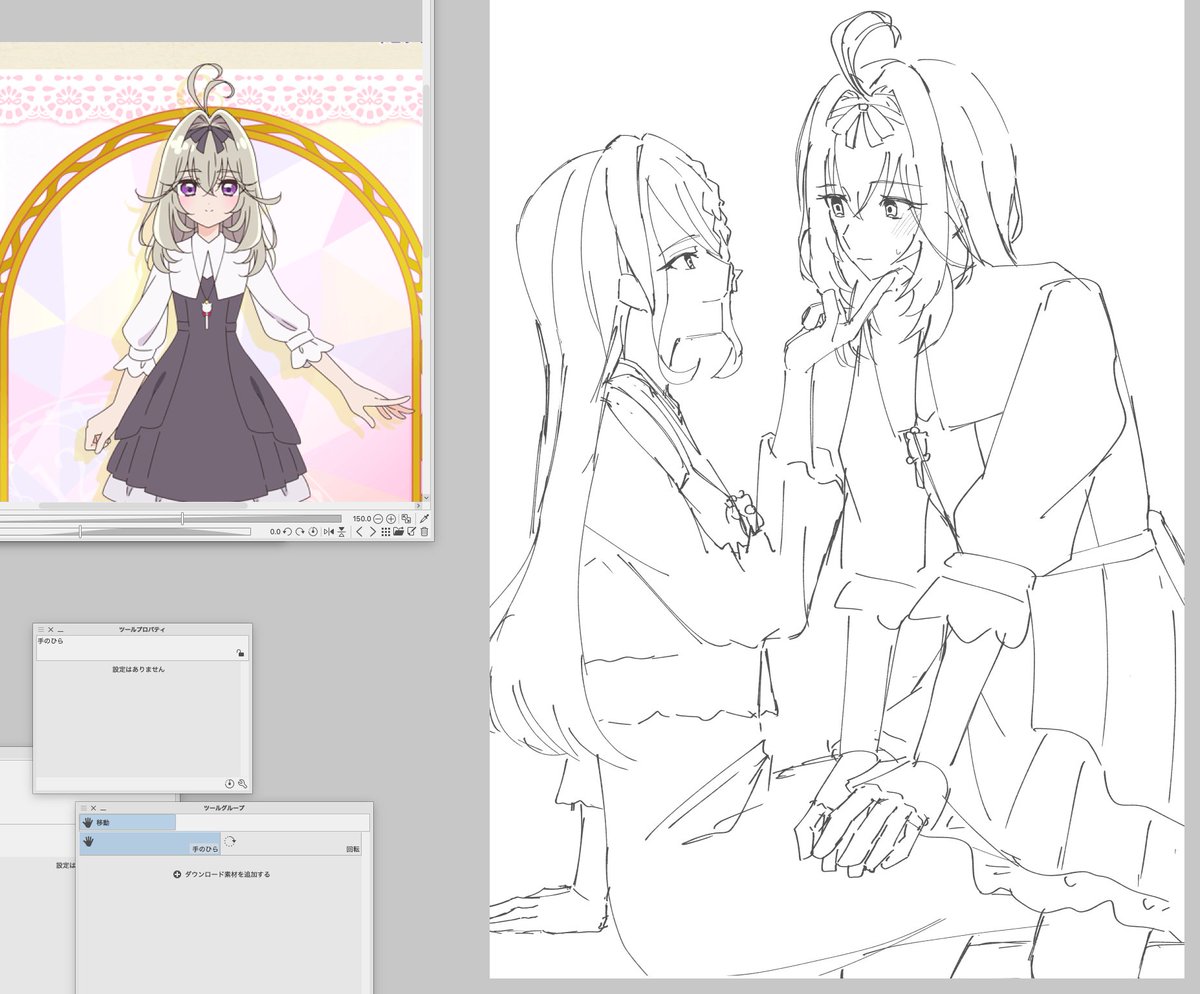Show the previous Sub View image
The width and height of the screenshot is (1200, 994).
pos(359,532)
